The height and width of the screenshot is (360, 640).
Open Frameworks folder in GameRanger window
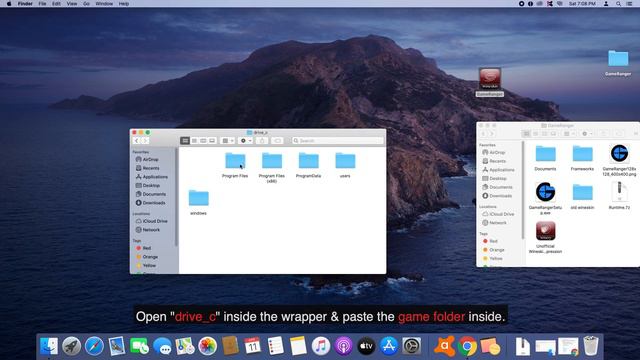point(582,154)
